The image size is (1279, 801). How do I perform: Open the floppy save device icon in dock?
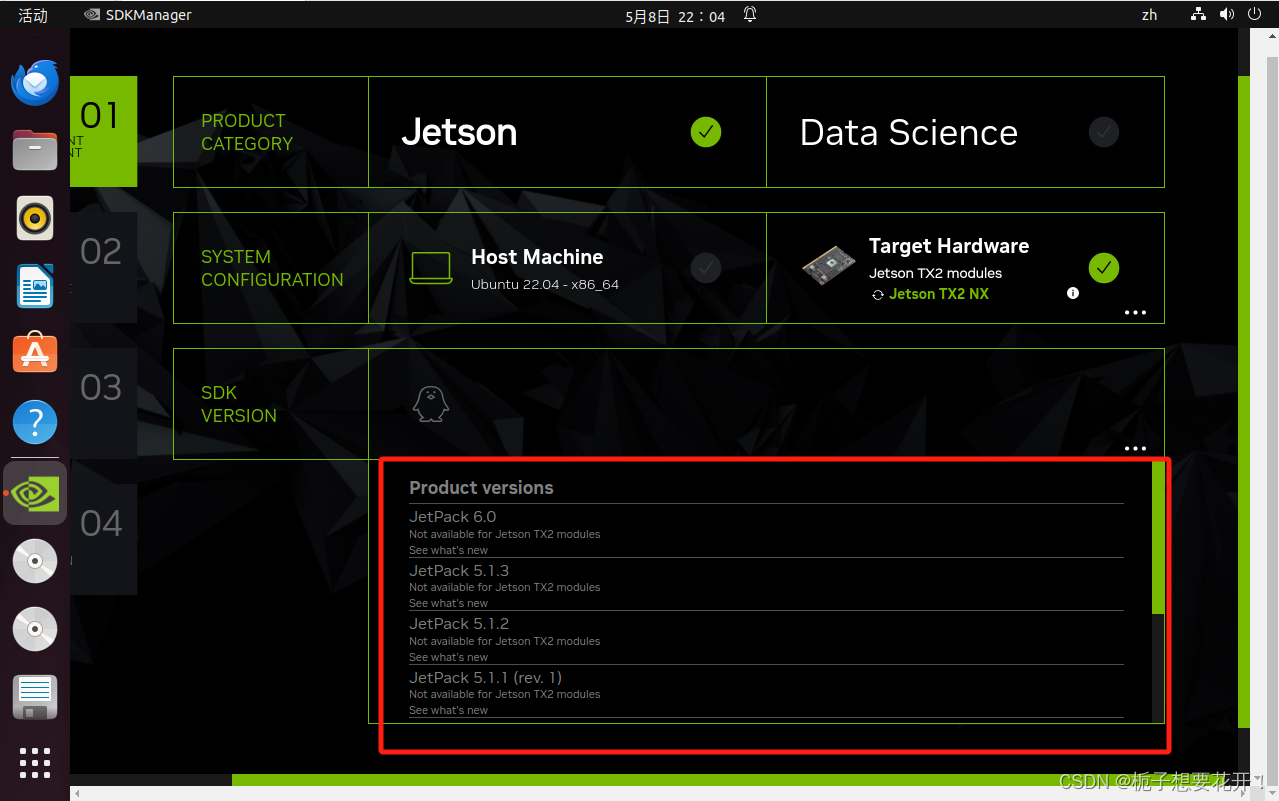point(35,697)
